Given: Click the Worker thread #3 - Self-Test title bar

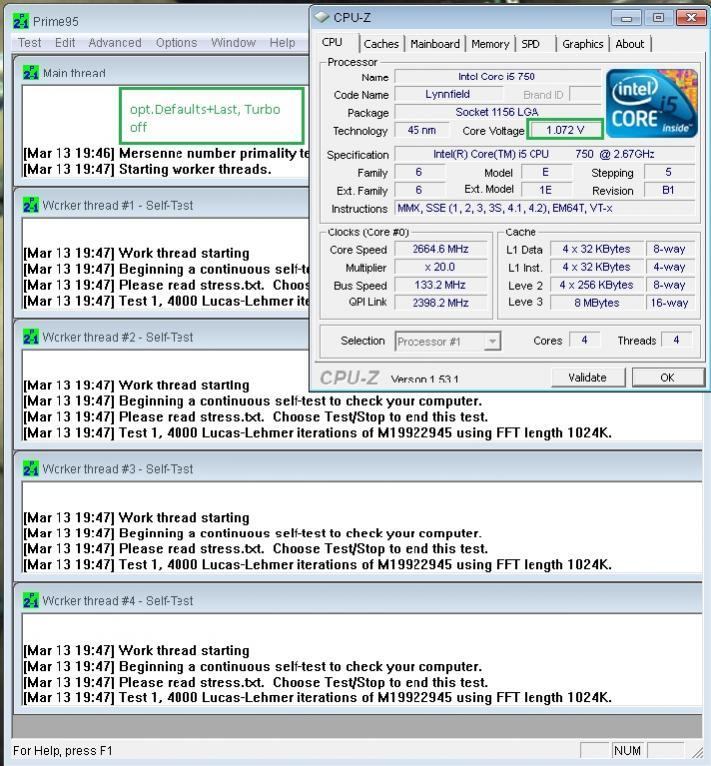Looking at the screenshot, I should 358,469.
